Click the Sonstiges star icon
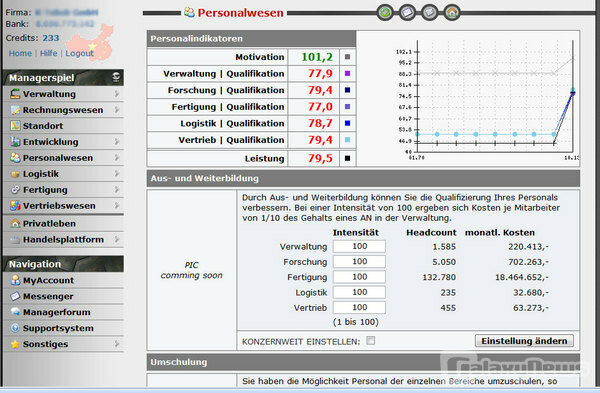This screenshot has width=600, height=393. click(15, 344)
